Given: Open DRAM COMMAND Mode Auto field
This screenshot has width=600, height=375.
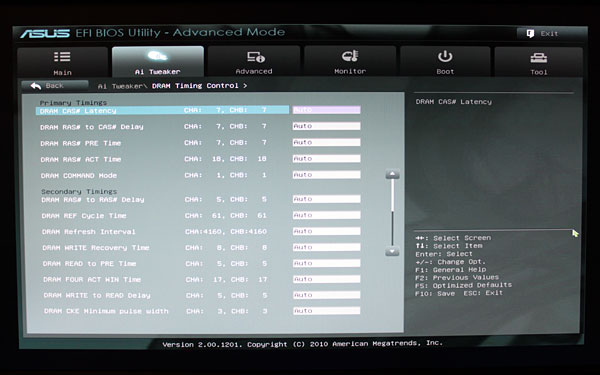Looking at the screenshot, I should 326,175.
